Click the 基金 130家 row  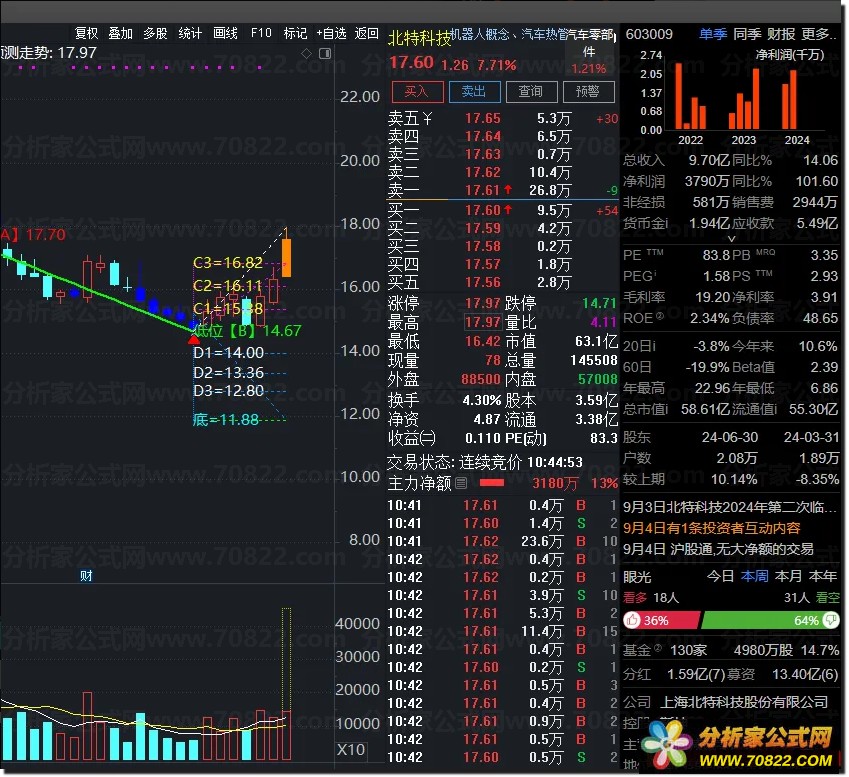coord(731,650)
